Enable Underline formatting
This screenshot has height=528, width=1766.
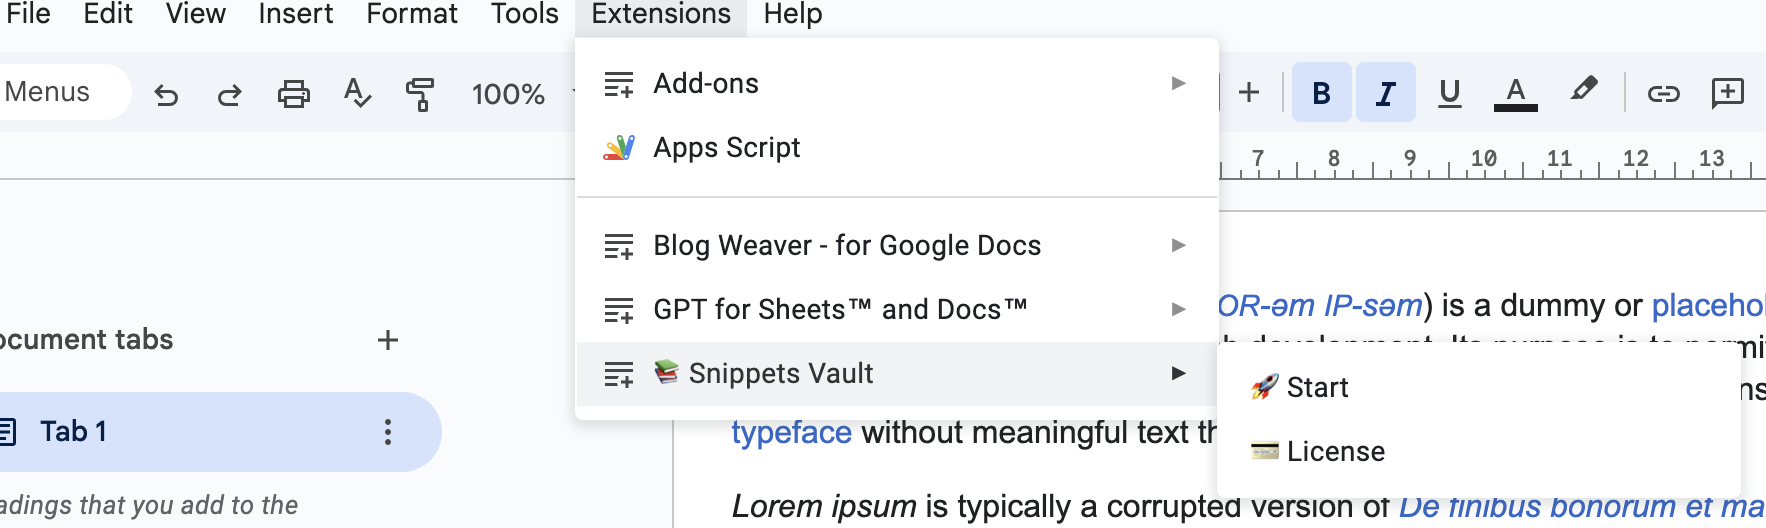tap(1449, 93)
